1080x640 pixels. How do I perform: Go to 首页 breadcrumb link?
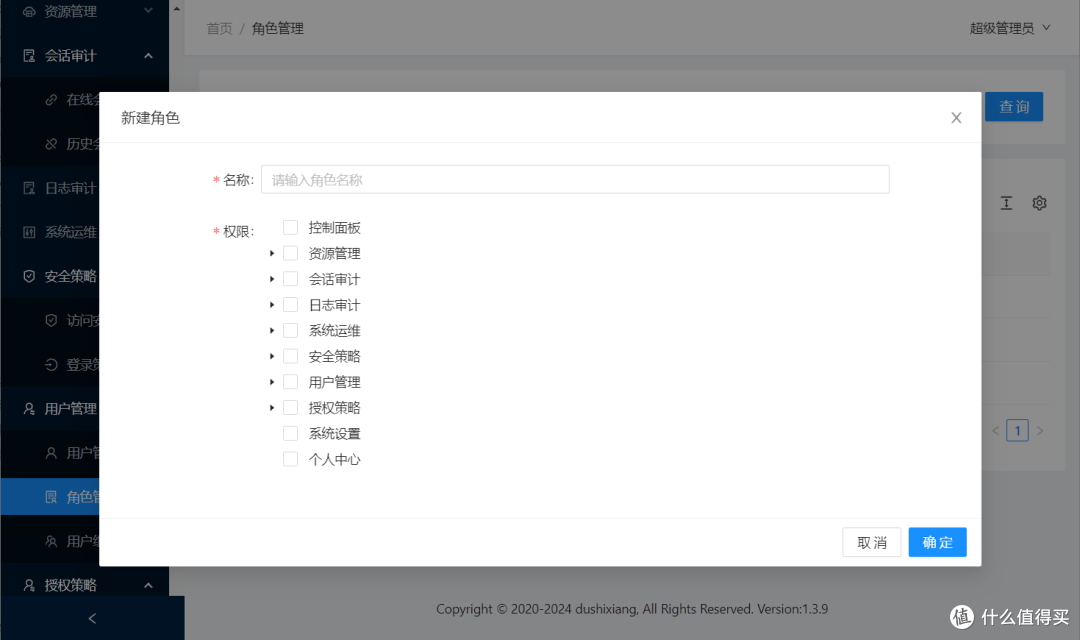[220, 28]
